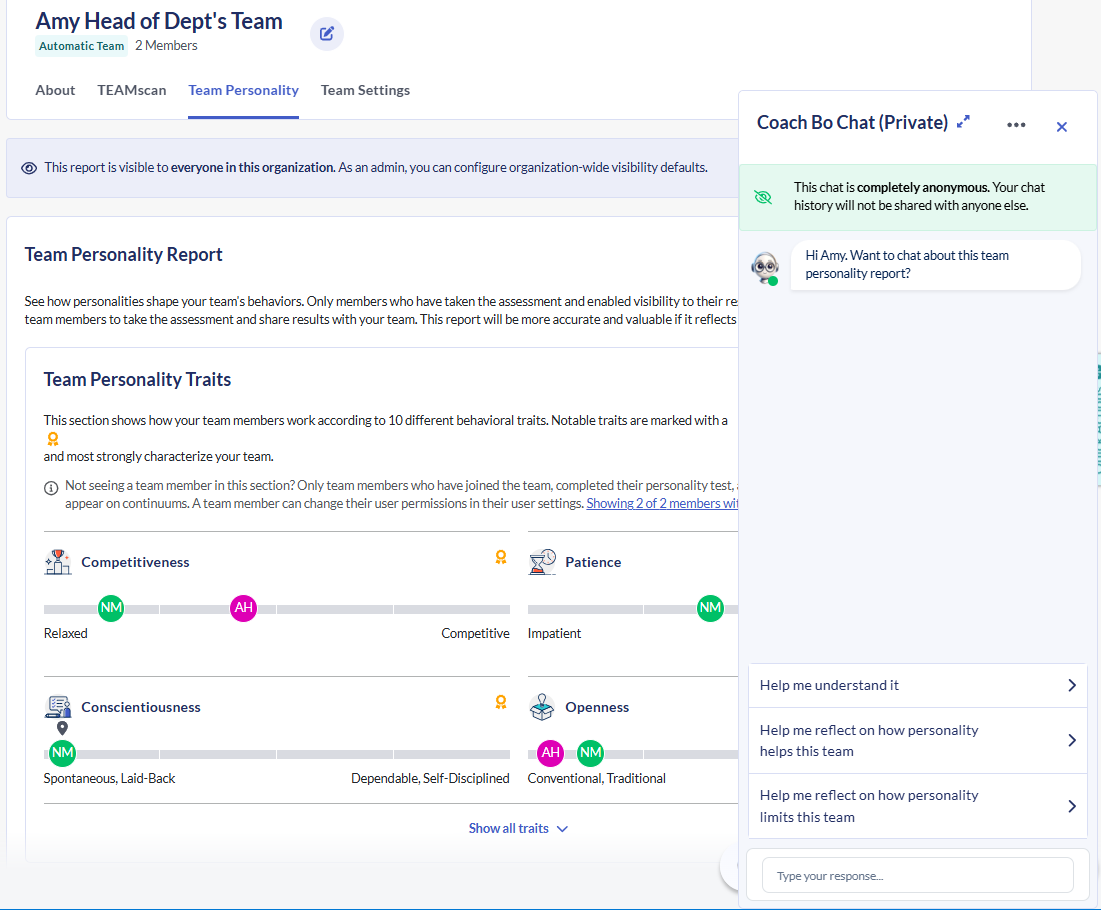Choose how personality limits this team prompt

[917, 806]
